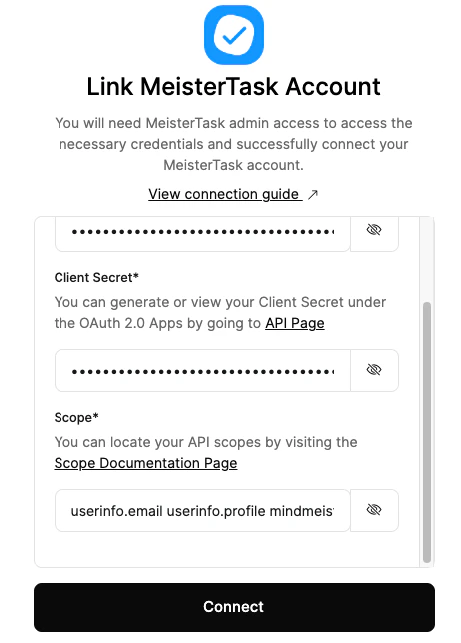
Task: Toggle visibility of the topmost masked field
Action: click(374, 230)
